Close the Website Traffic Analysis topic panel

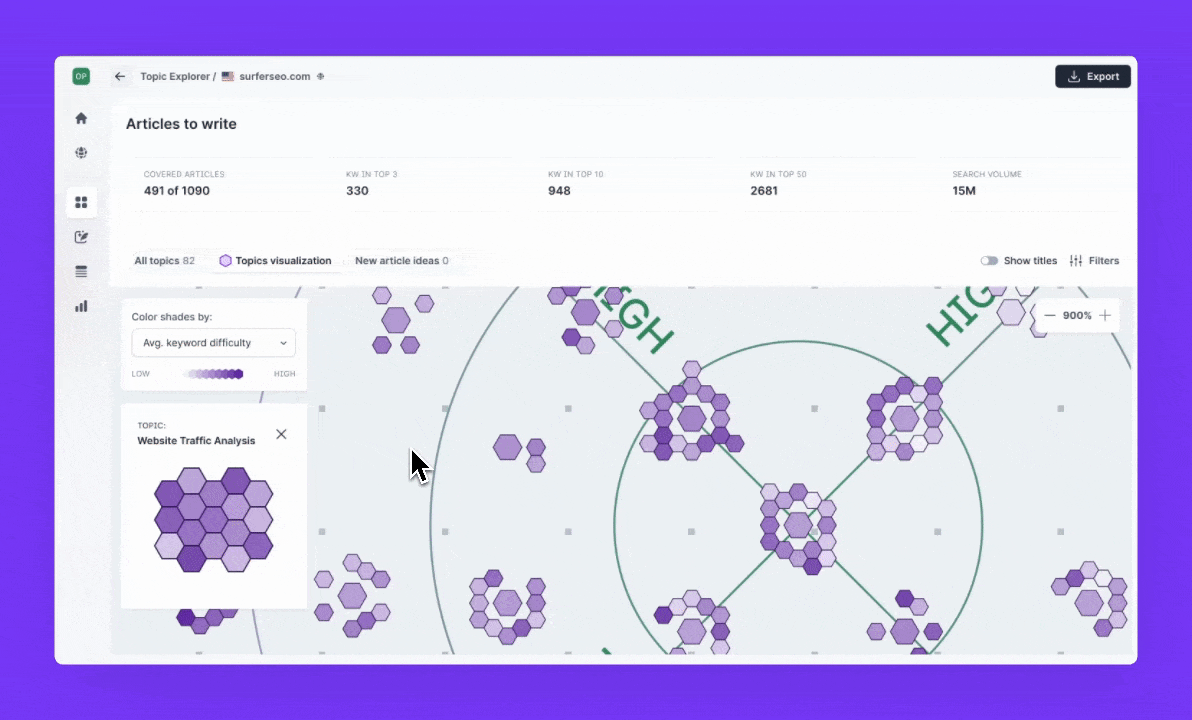pos(281,434)
